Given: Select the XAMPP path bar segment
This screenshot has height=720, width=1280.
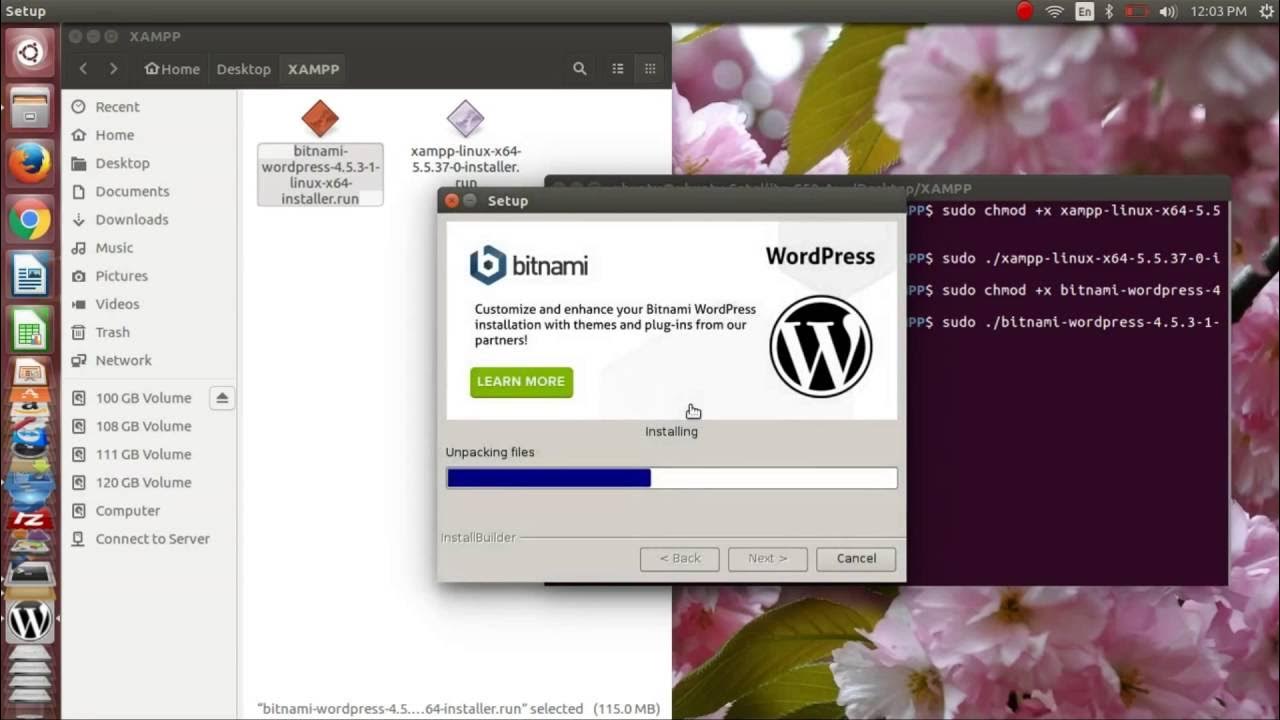Looking at the screenshot, I should click(313, 69).
